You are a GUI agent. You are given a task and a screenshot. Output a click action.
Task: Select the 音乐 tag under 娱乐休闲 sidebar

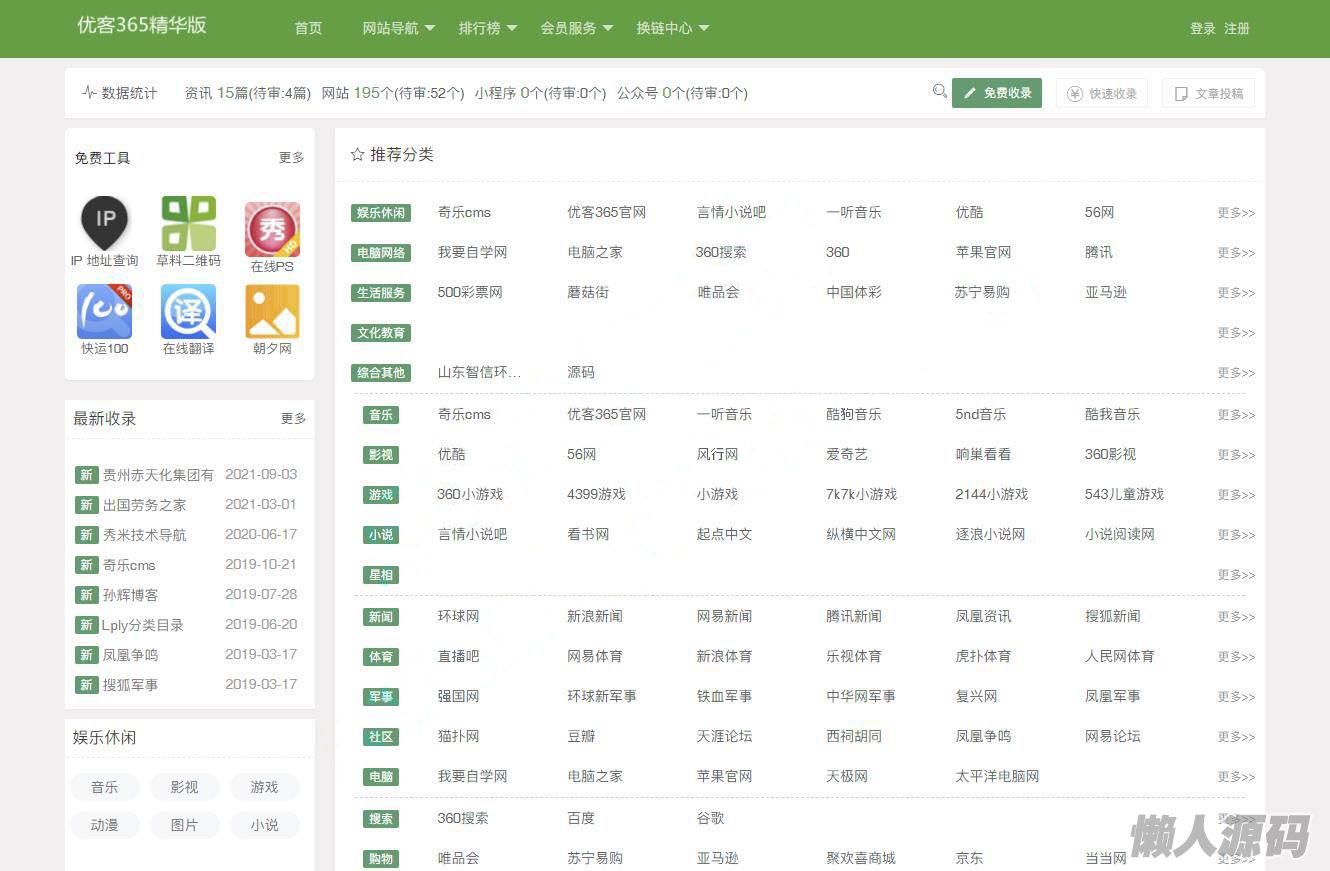105,787
